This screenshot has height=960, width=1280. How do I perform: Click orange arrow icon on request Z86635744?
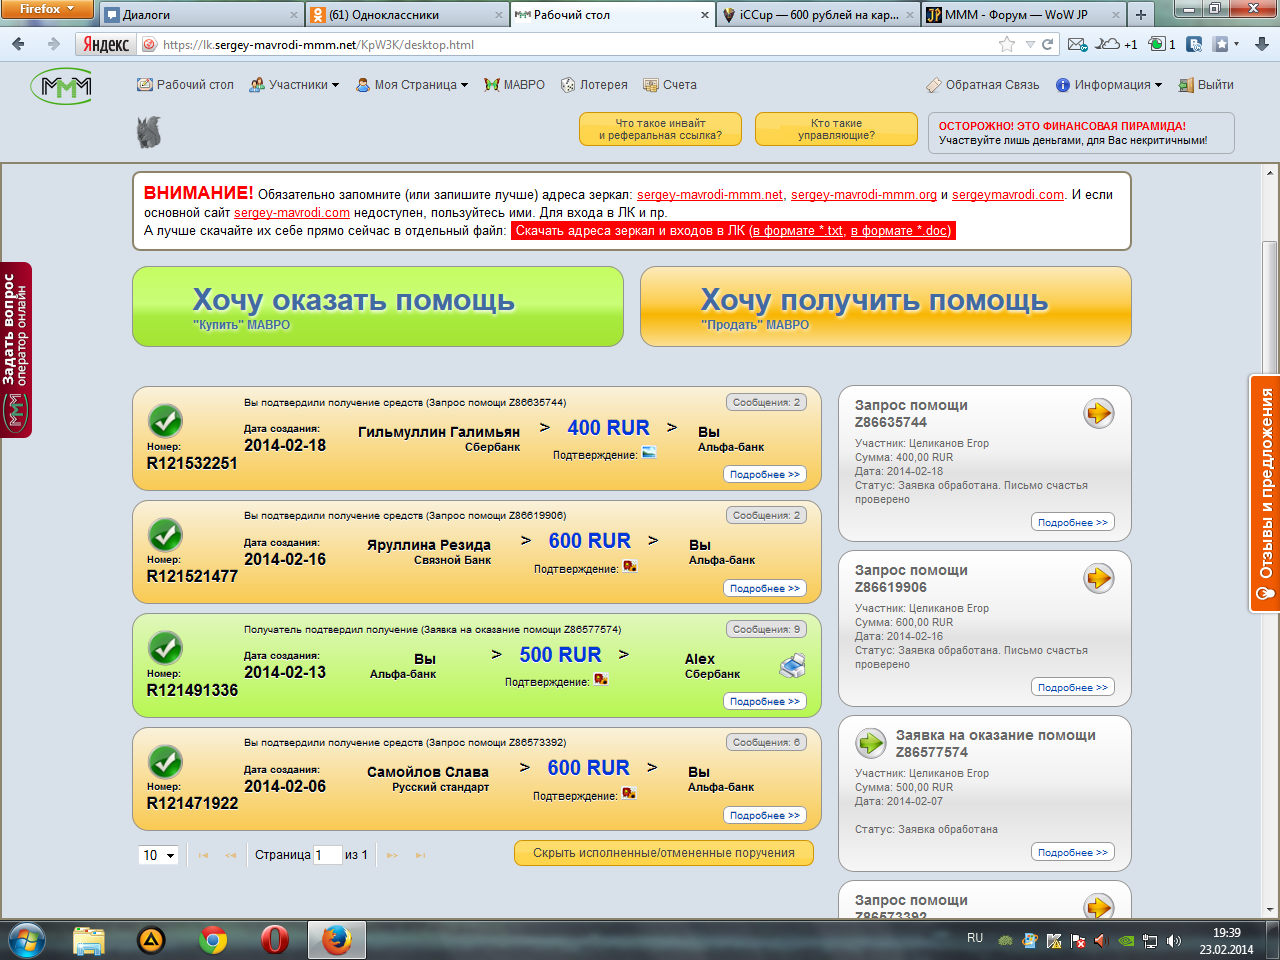coord(1099,413)
